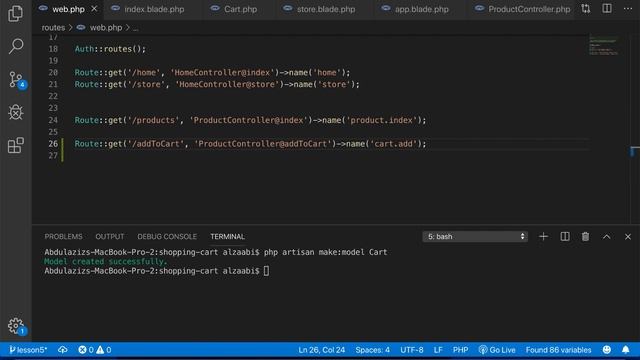Click the lesson5* git branch indicator

pyautogui.click(x=28, y=350)
